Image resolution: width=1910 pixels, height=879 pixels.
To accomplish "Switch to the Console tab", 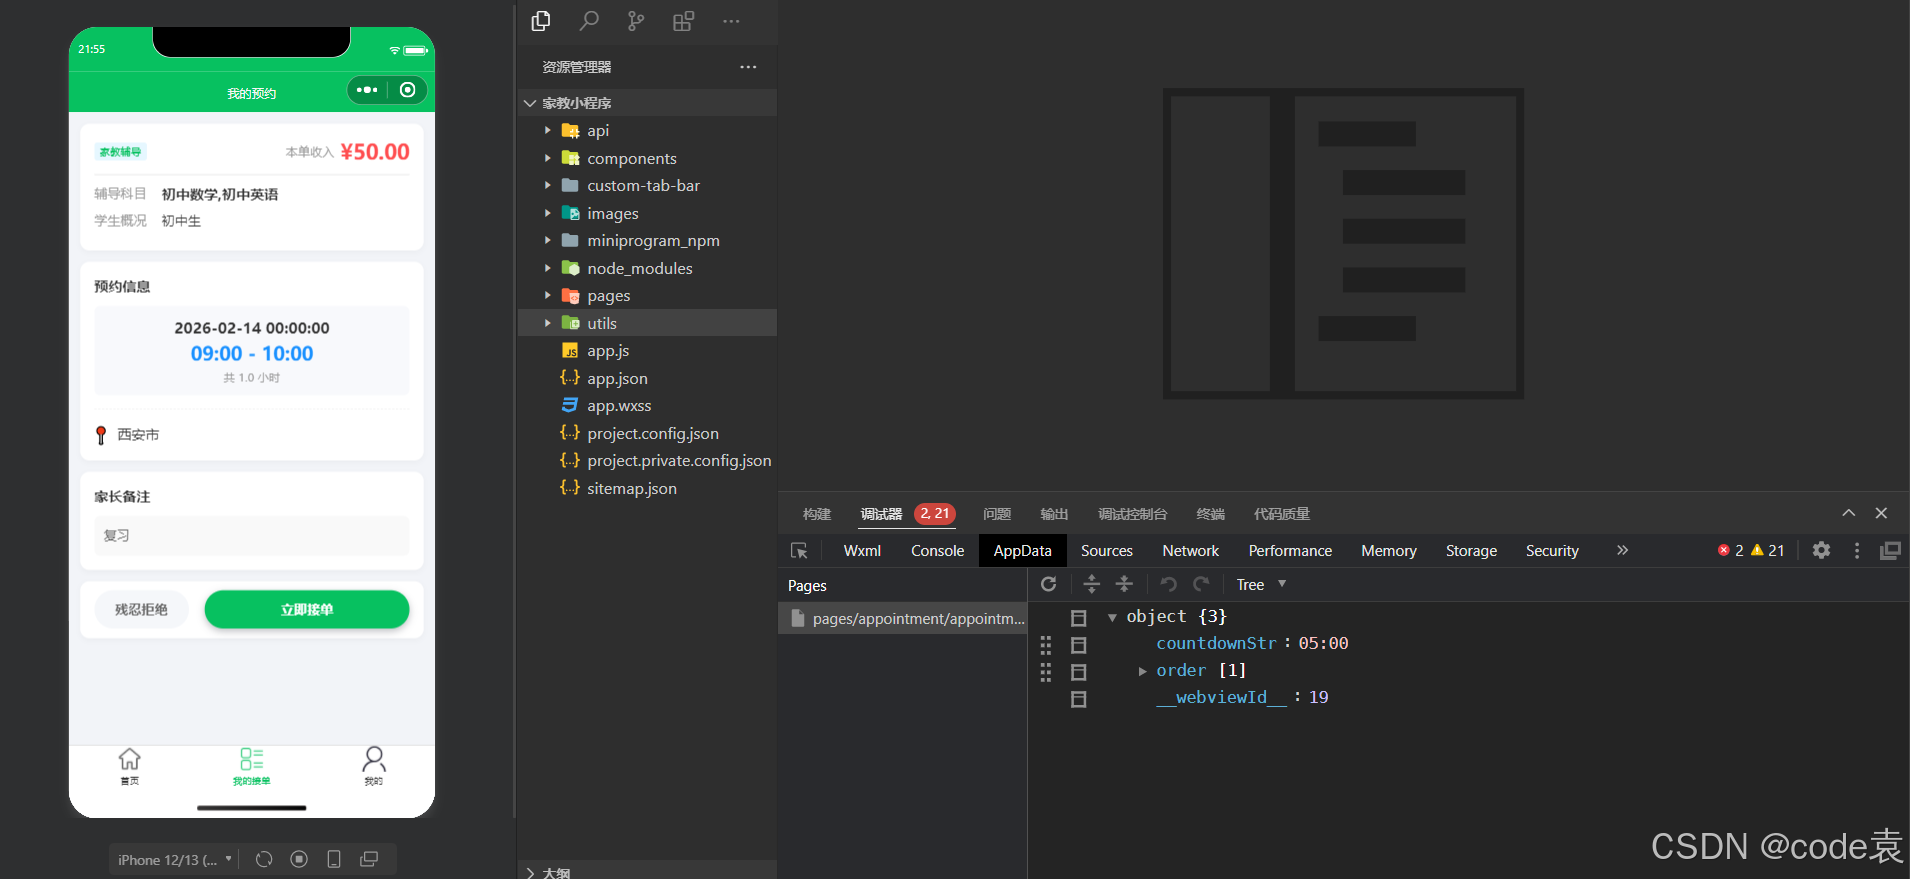I will pos(937,551).
